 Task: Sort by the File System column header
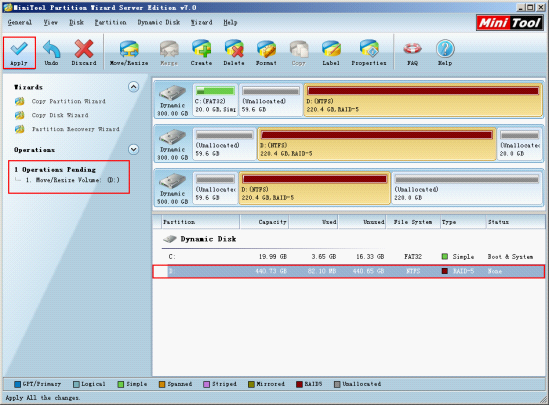(x=413, y=222)
